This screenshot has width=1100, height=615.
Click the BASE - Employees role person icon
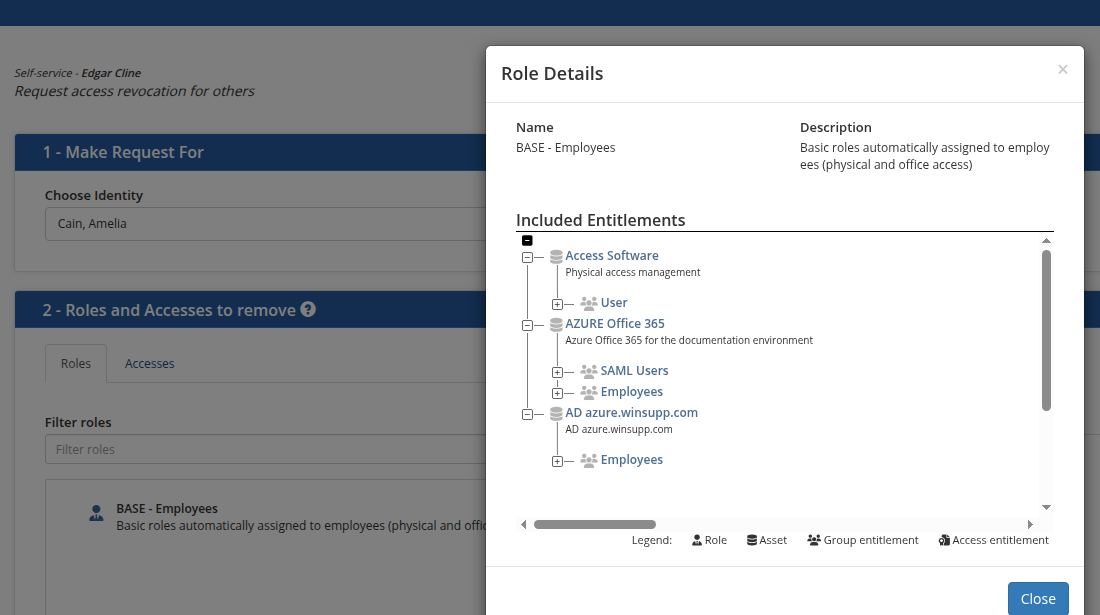(x=96, y=514)
